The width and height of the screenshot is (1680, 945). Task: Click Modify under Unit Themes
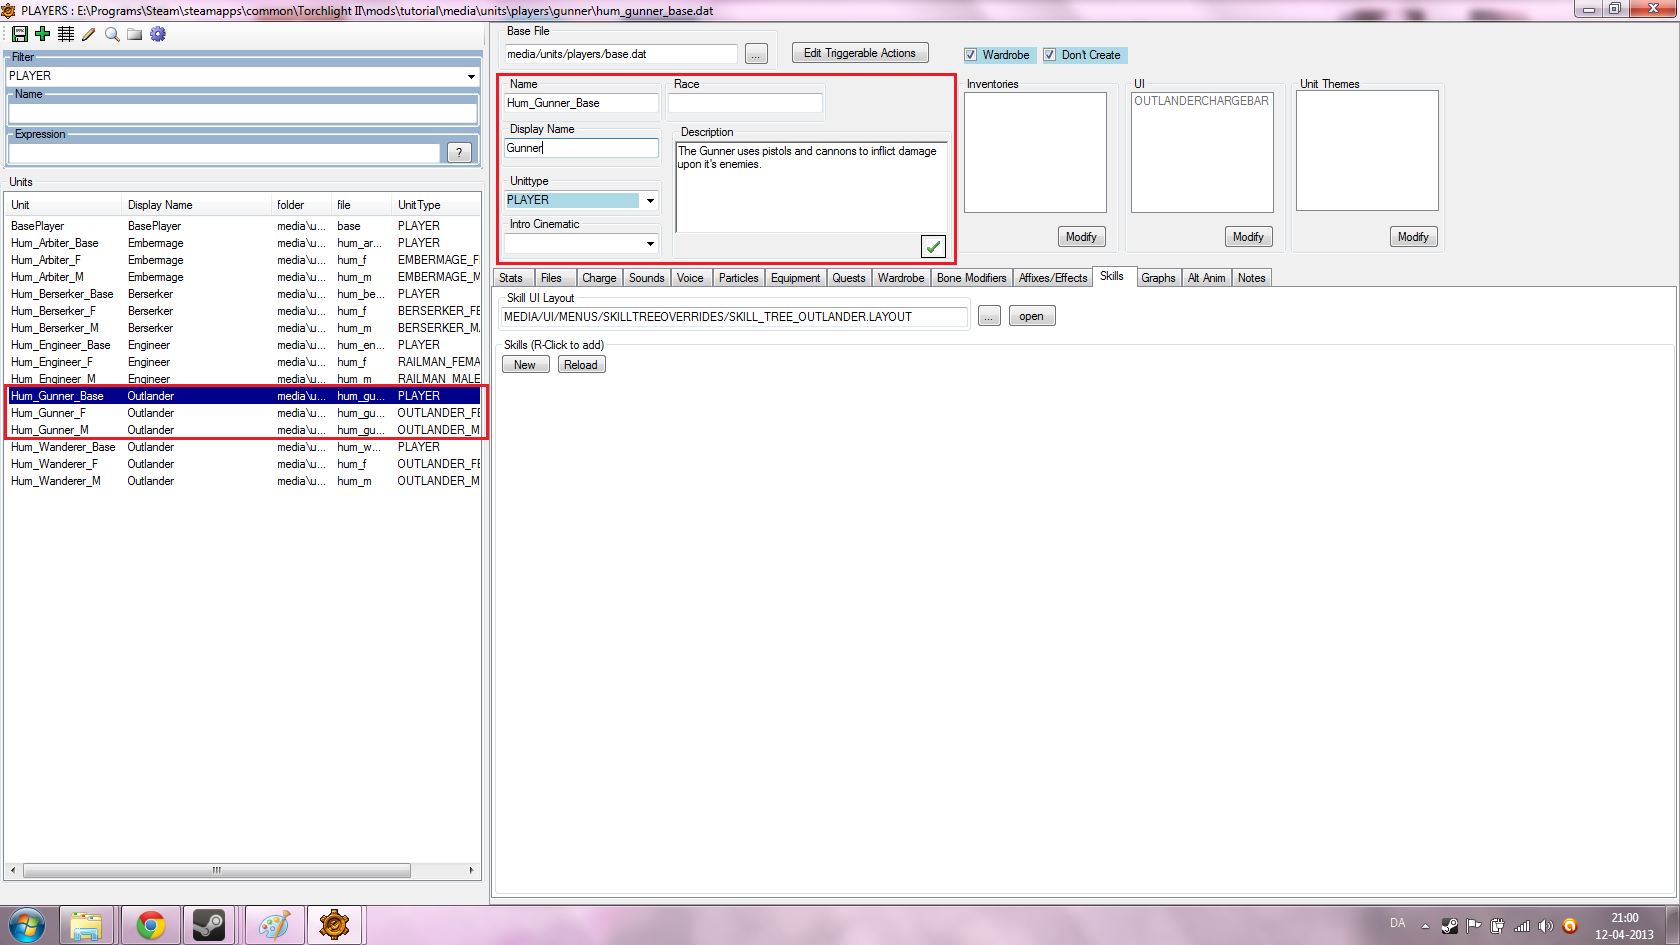tap(1413, 237)
